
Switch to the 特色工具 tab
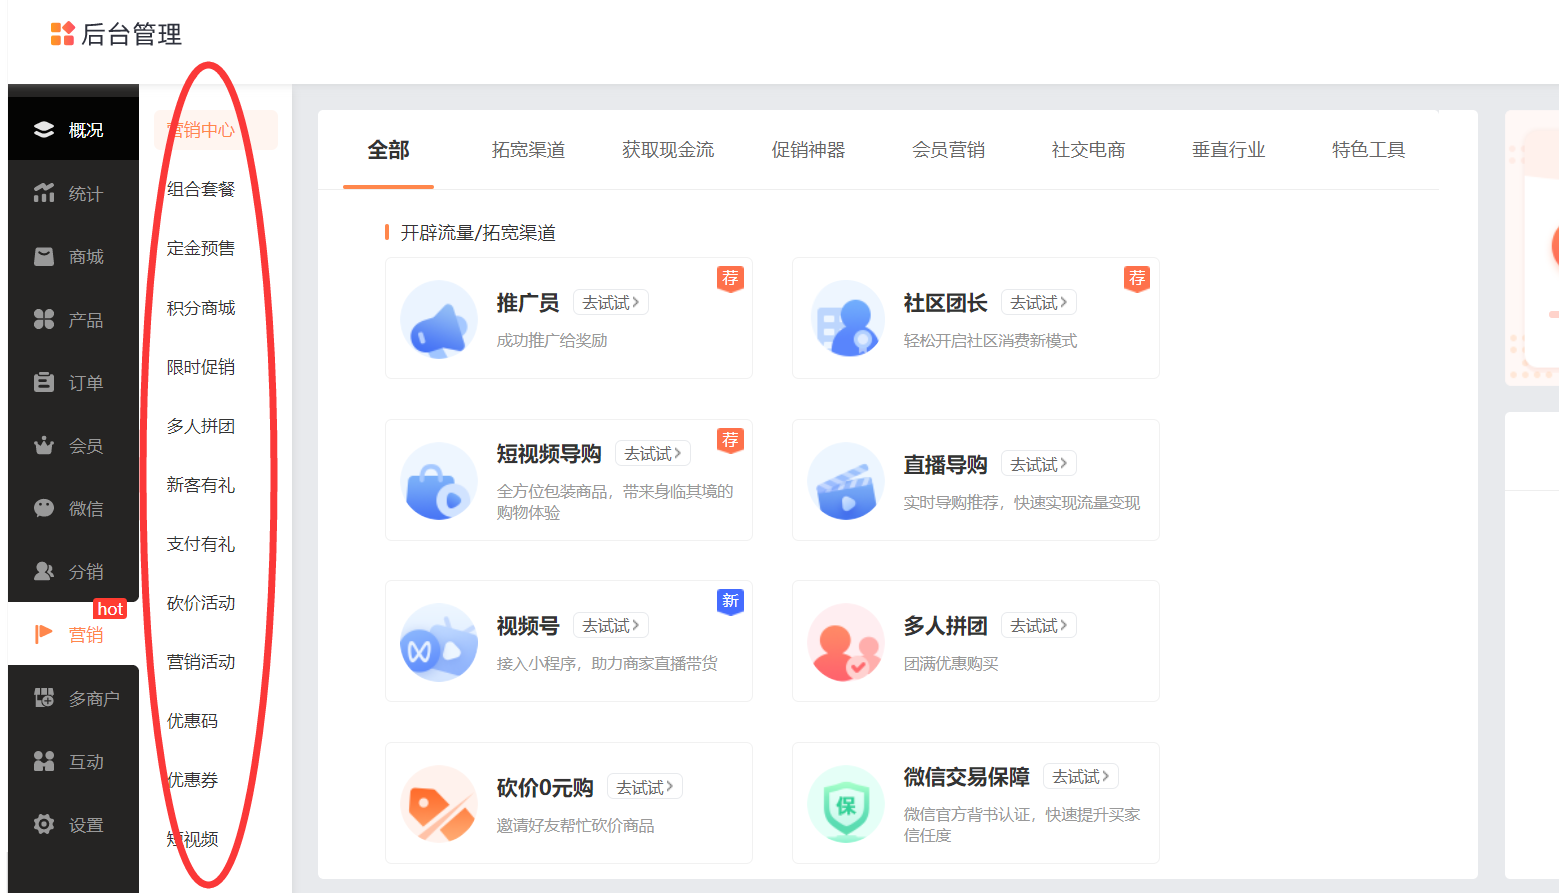coord(1368,150)
